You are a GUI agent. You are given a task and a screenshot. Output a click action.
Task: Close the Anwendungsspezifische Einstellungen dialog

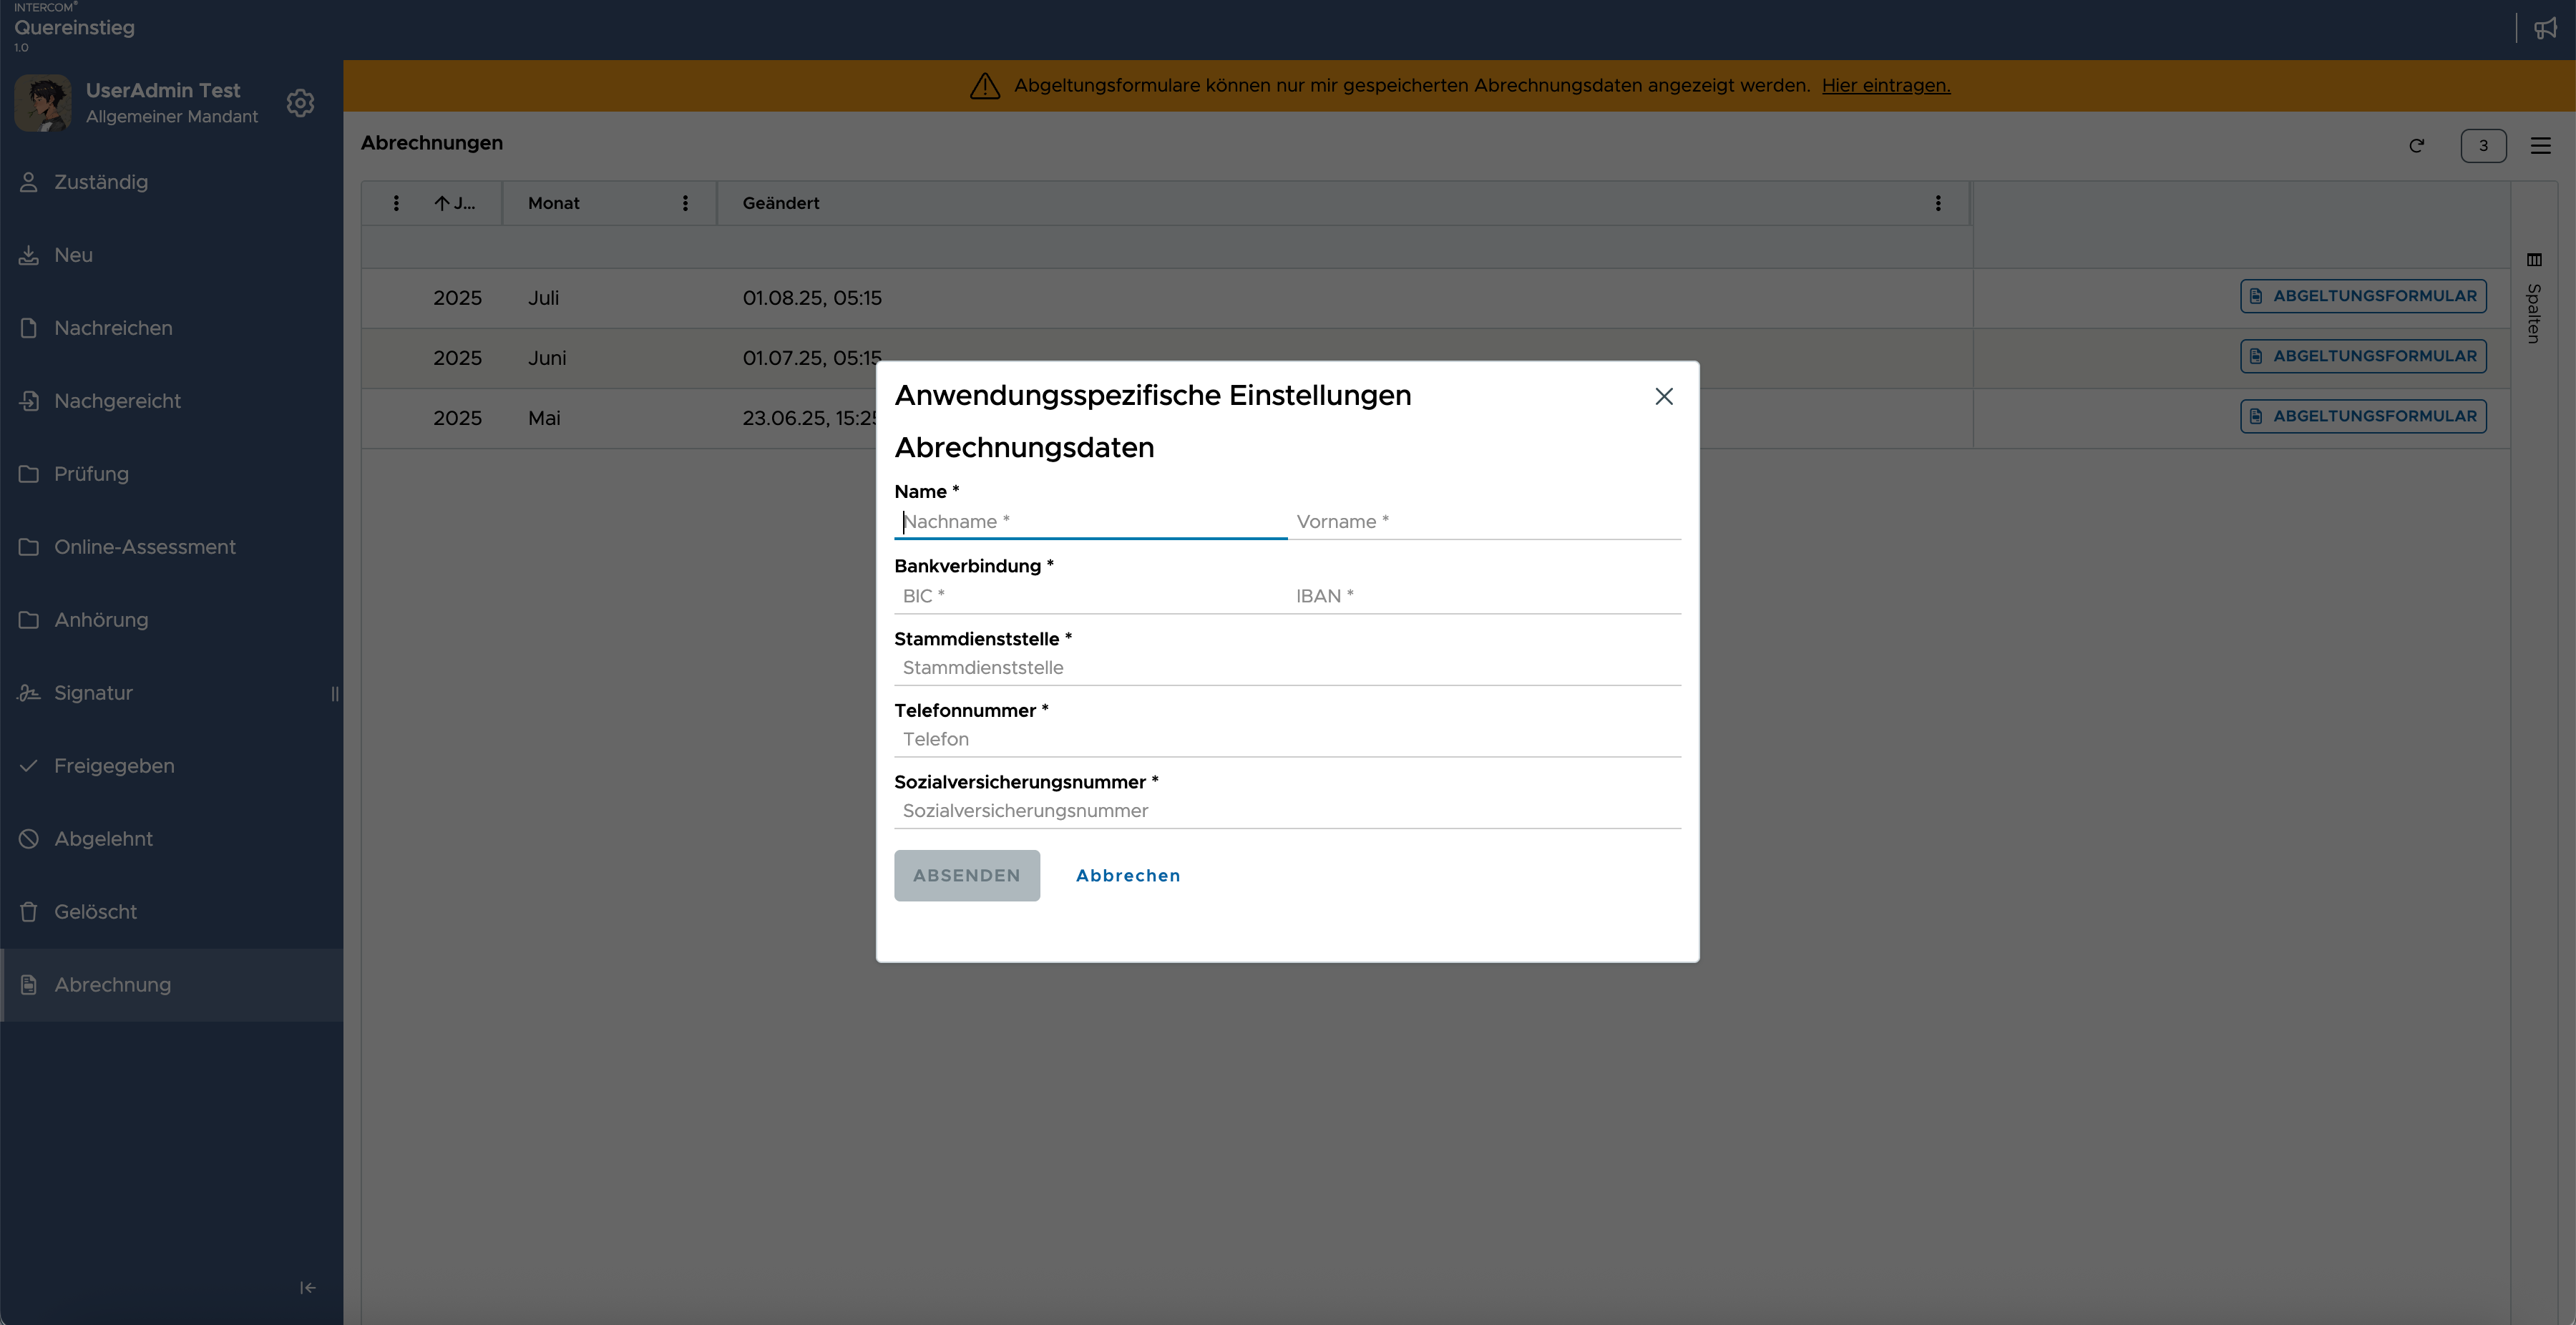tap(1664, 397)
